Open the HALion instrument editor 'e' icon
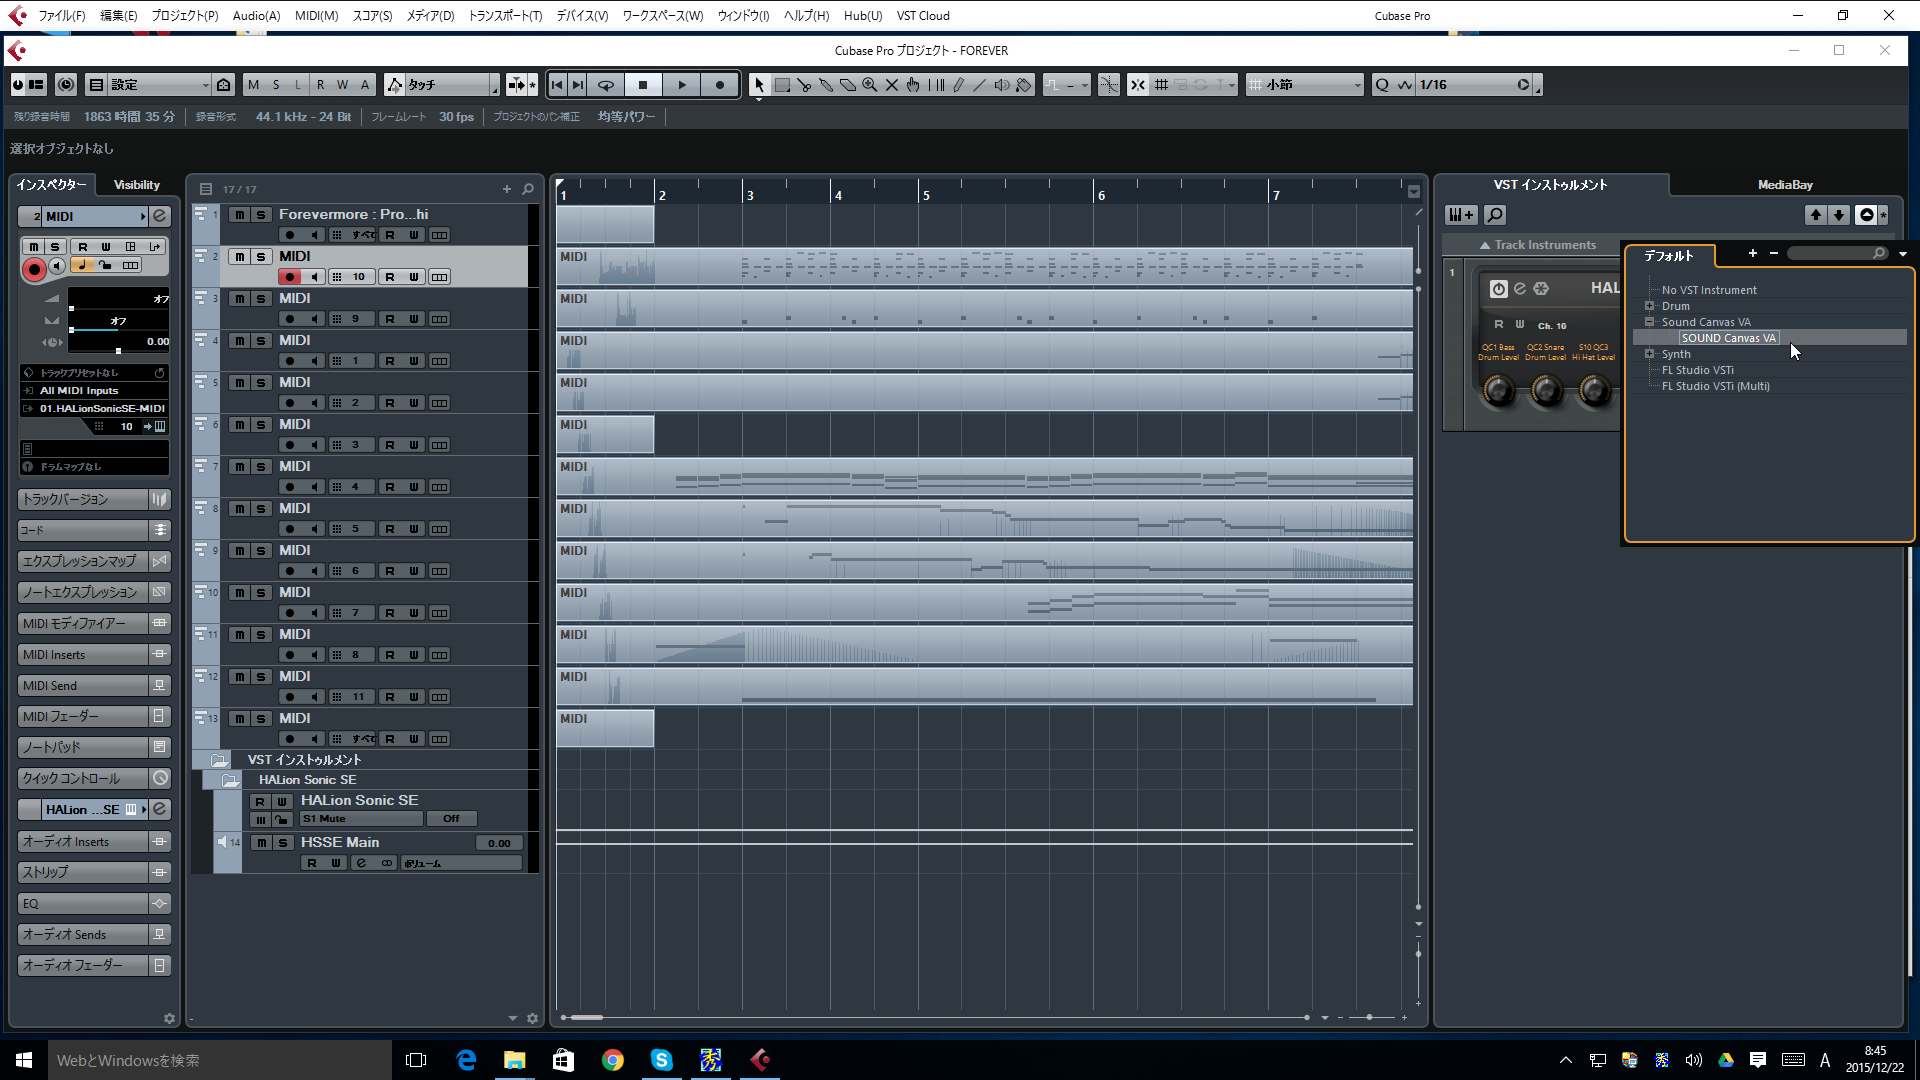 pyautogui.click(x=1520, y=288)
